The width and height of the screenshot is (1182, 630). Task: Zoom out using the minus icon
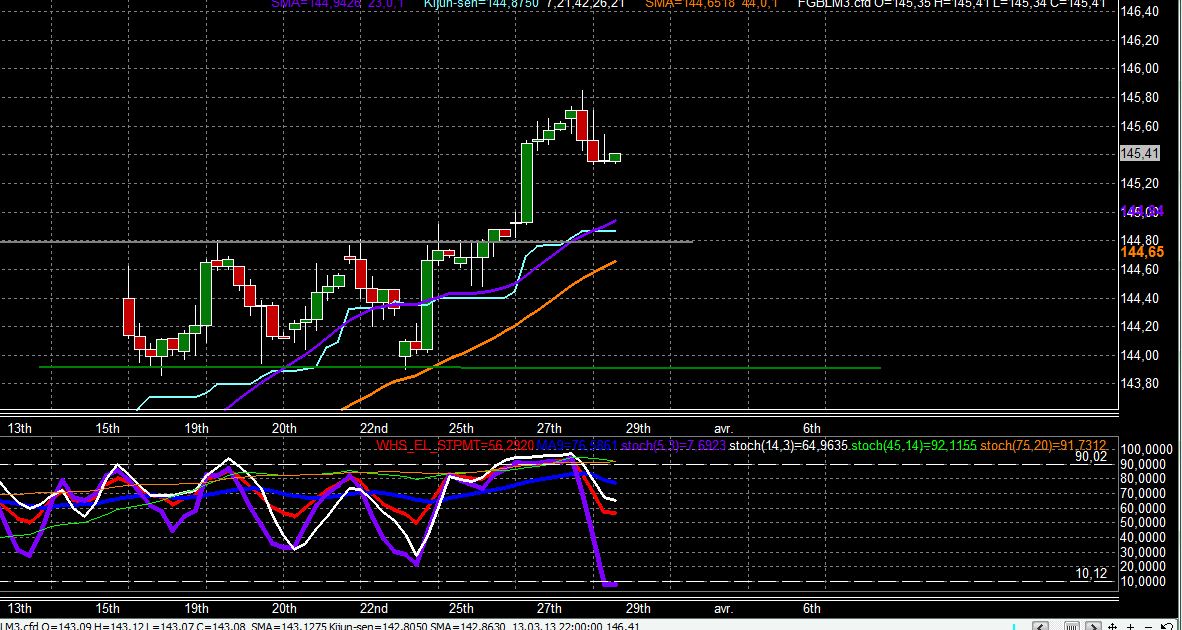point(1148,627)
